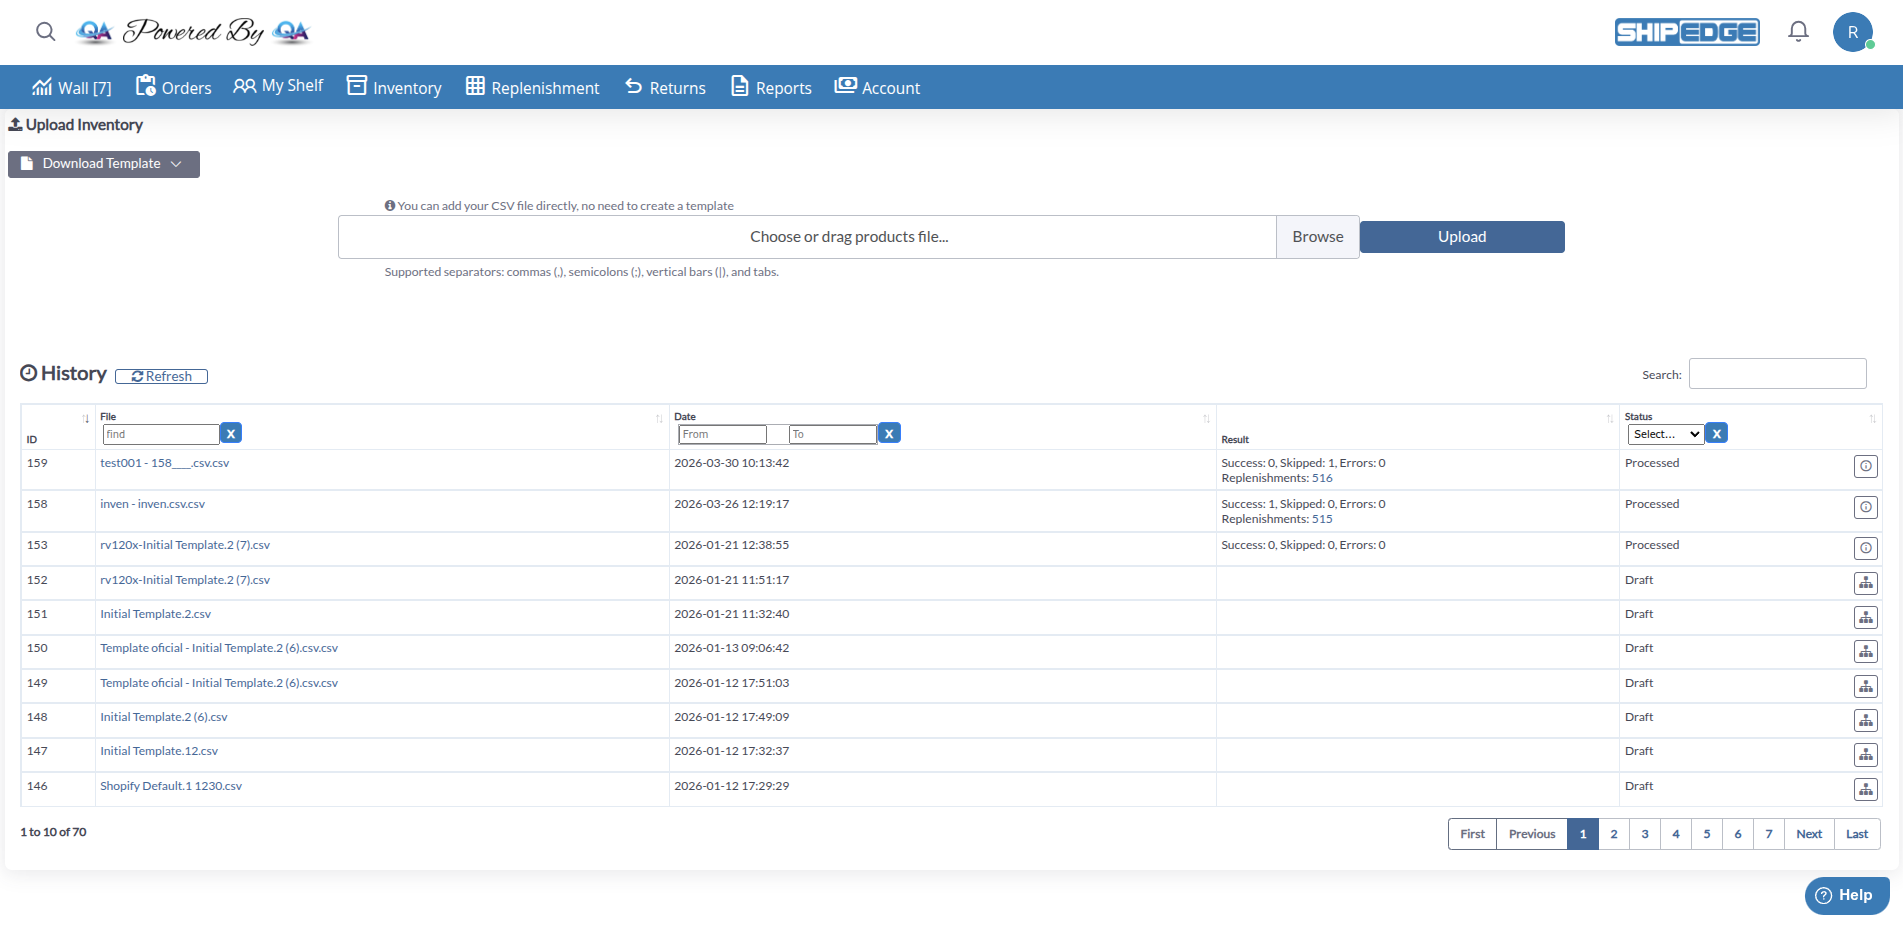Open the Reports menu
1903x932 pixels.
(x=771, y=88)
